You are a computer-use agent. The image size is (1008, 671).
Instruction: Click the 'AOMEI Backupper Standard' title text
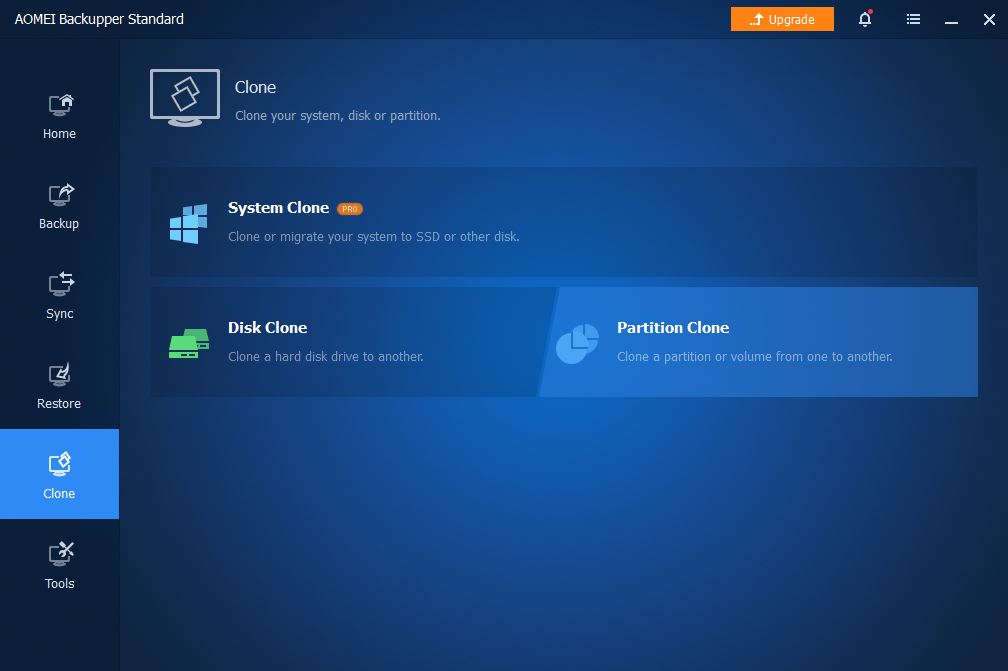coord(99,19)
